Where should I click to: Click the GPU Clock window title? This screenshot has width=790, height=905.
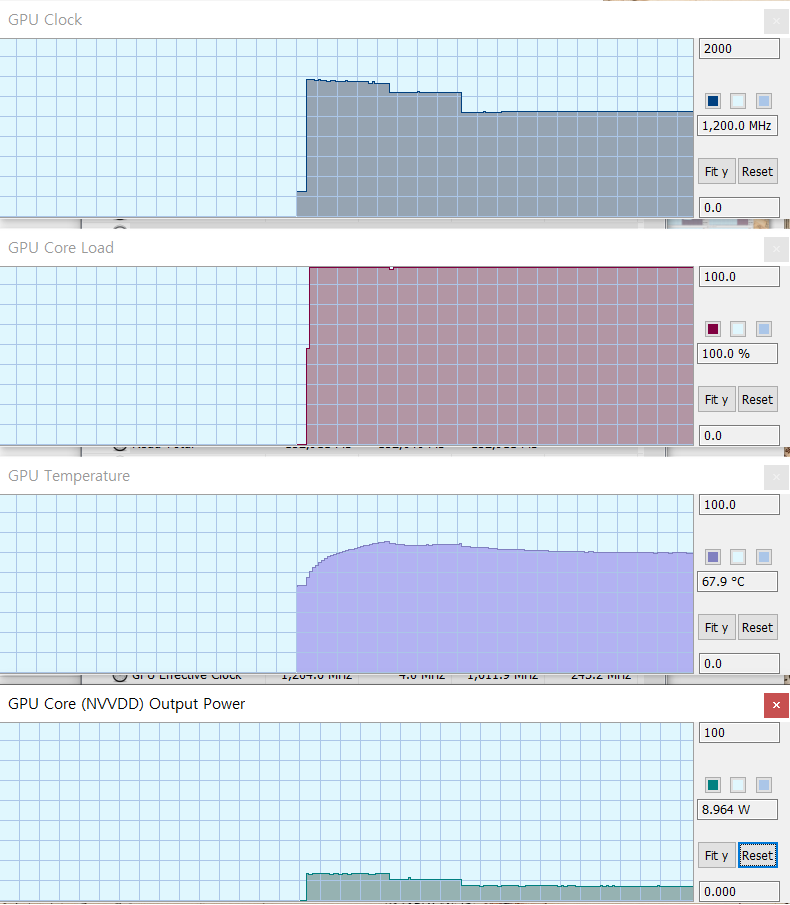(x=45, y=20)
